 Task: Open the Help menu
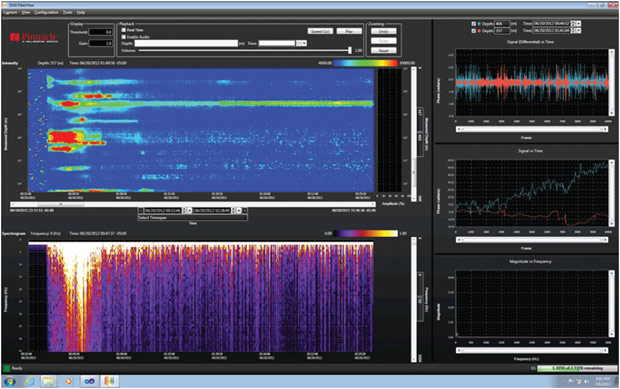(81, 13)
